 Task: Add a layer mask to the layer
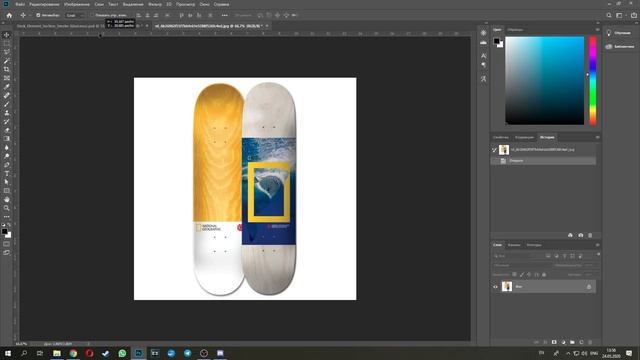tap(554, 342)
